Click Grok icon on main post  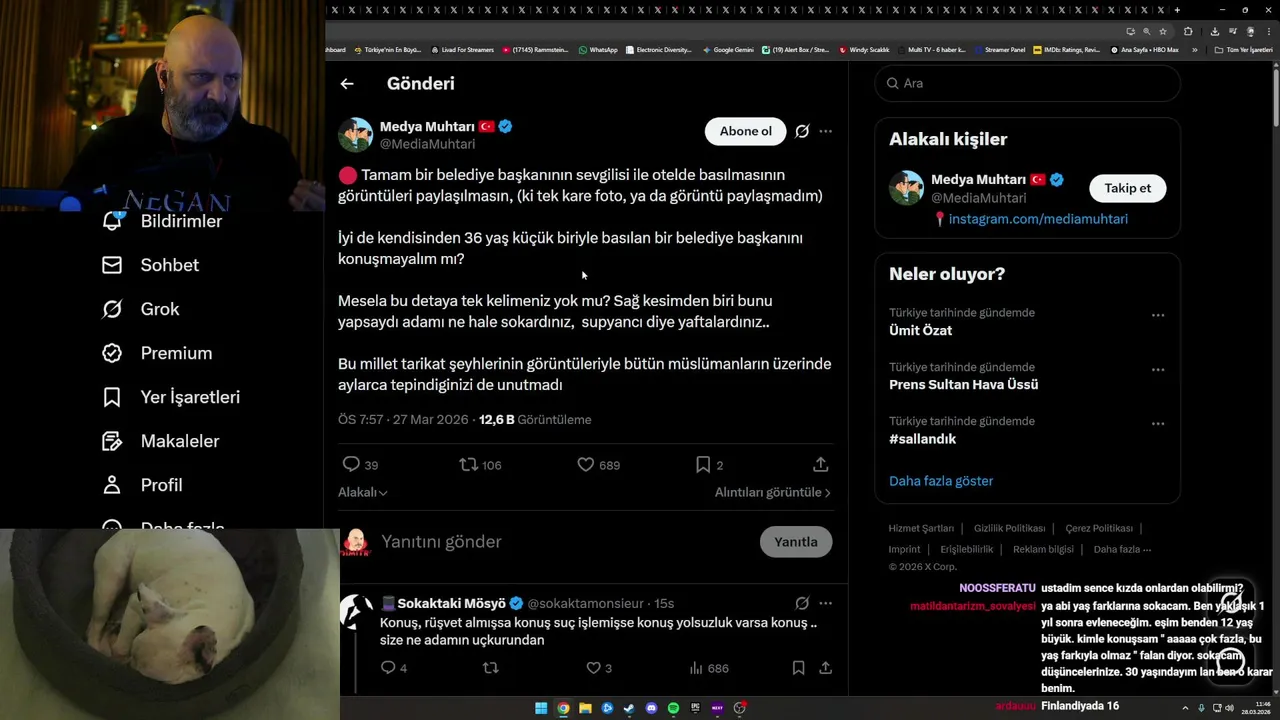point(802,131)
